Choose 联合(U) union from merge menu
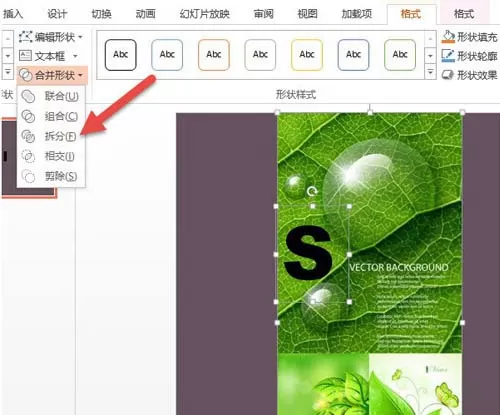Viewport: 500px width, 415px height. pos(51,96)
